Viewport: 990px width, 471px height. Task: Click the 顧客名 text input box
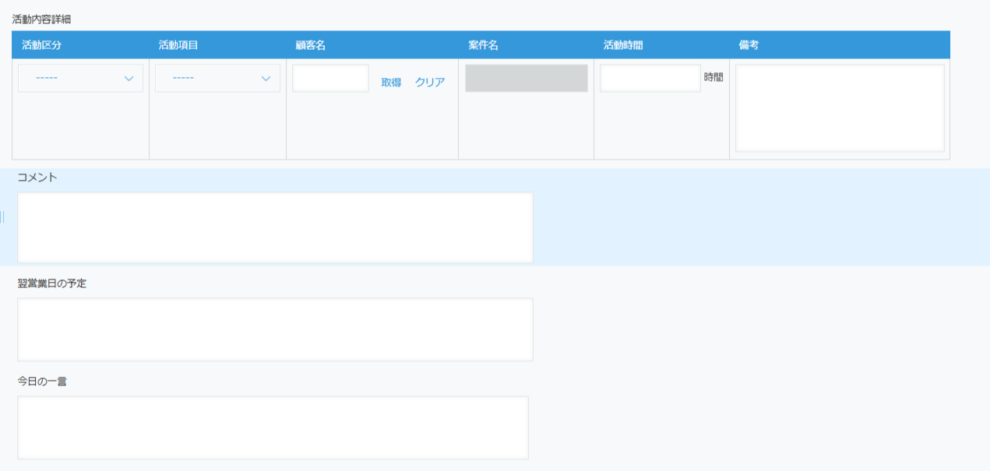point(330,79)
